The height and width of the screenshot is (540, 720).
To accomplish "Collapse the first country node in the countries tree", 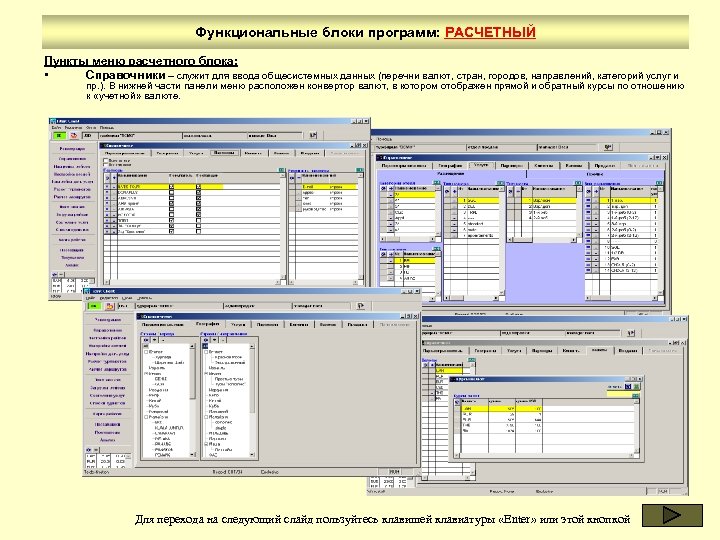I will 146,352.
